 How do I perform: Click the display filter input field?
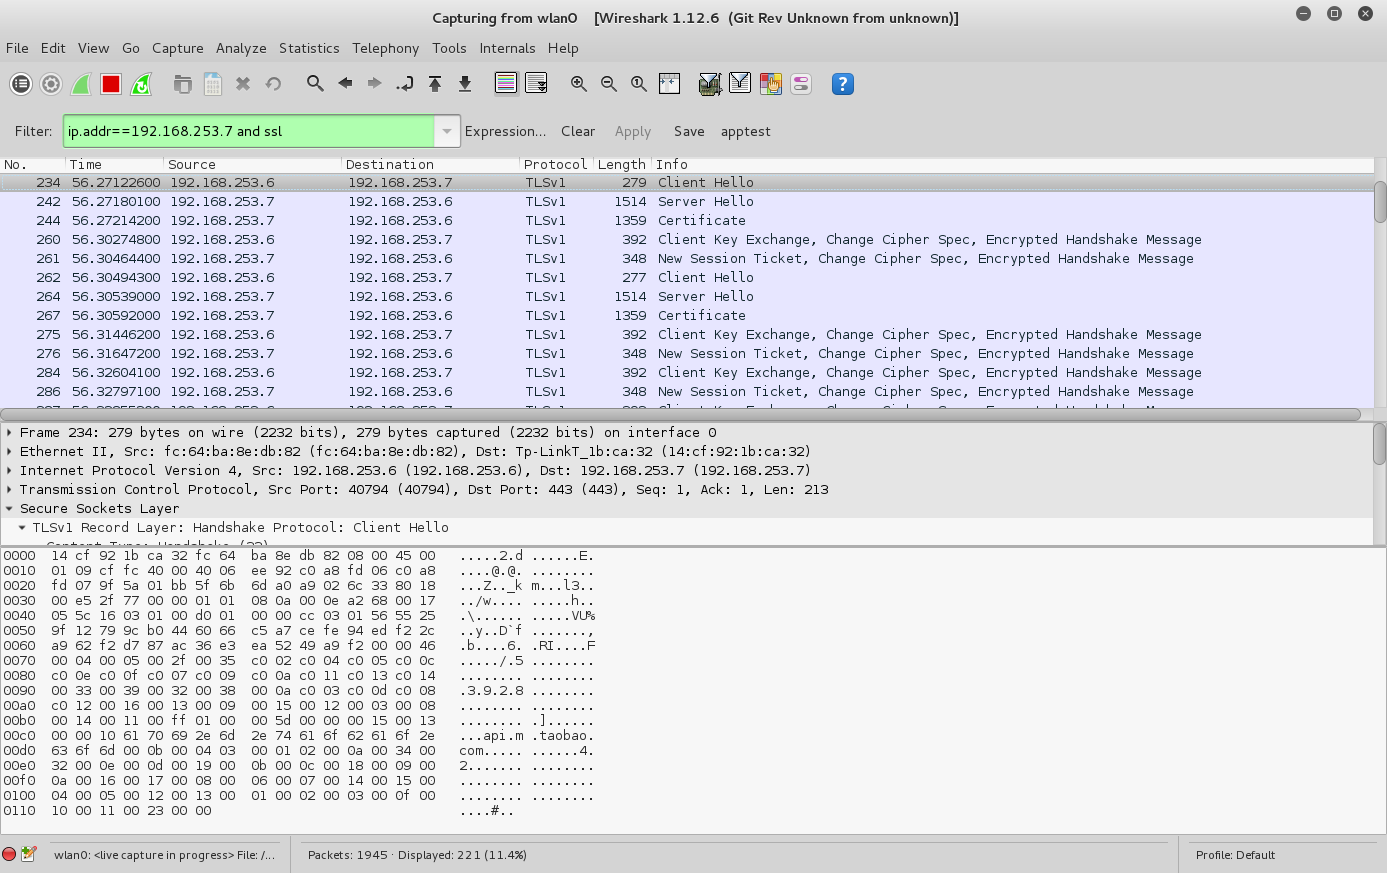click(248, 131)
